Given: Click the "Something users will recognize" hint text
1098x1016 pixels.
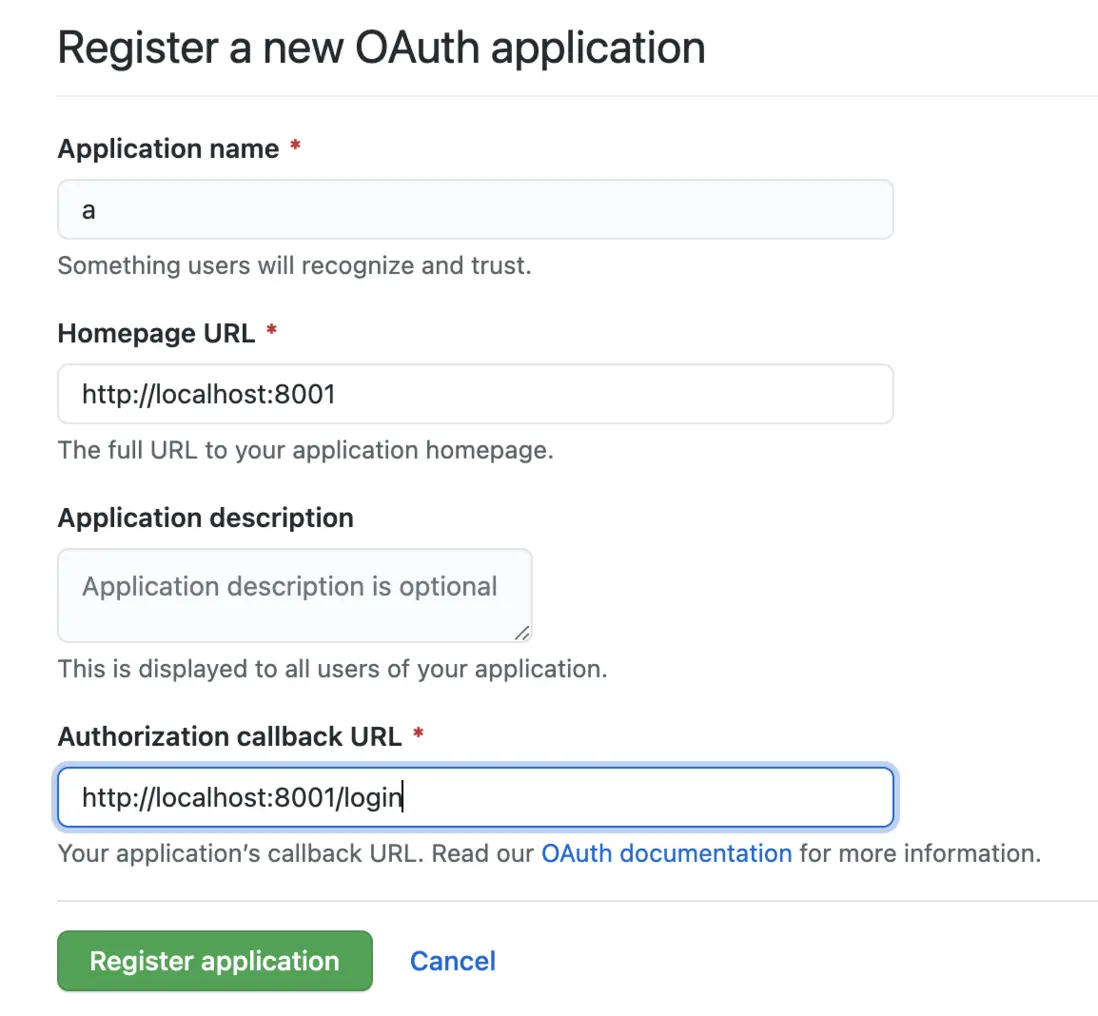Looking at the screenshot, I should (x=294, y=266).
